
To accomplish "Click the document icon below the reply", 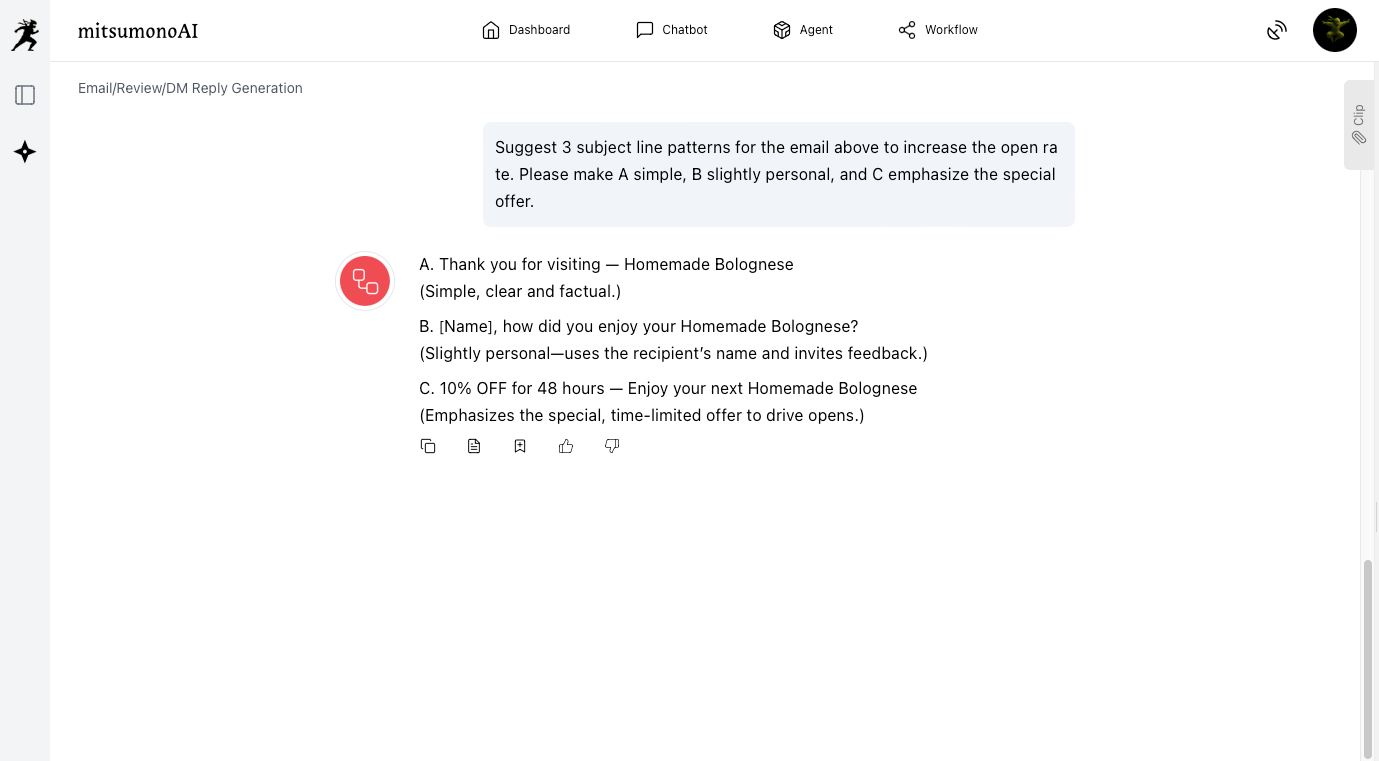I will click(474, 446).
